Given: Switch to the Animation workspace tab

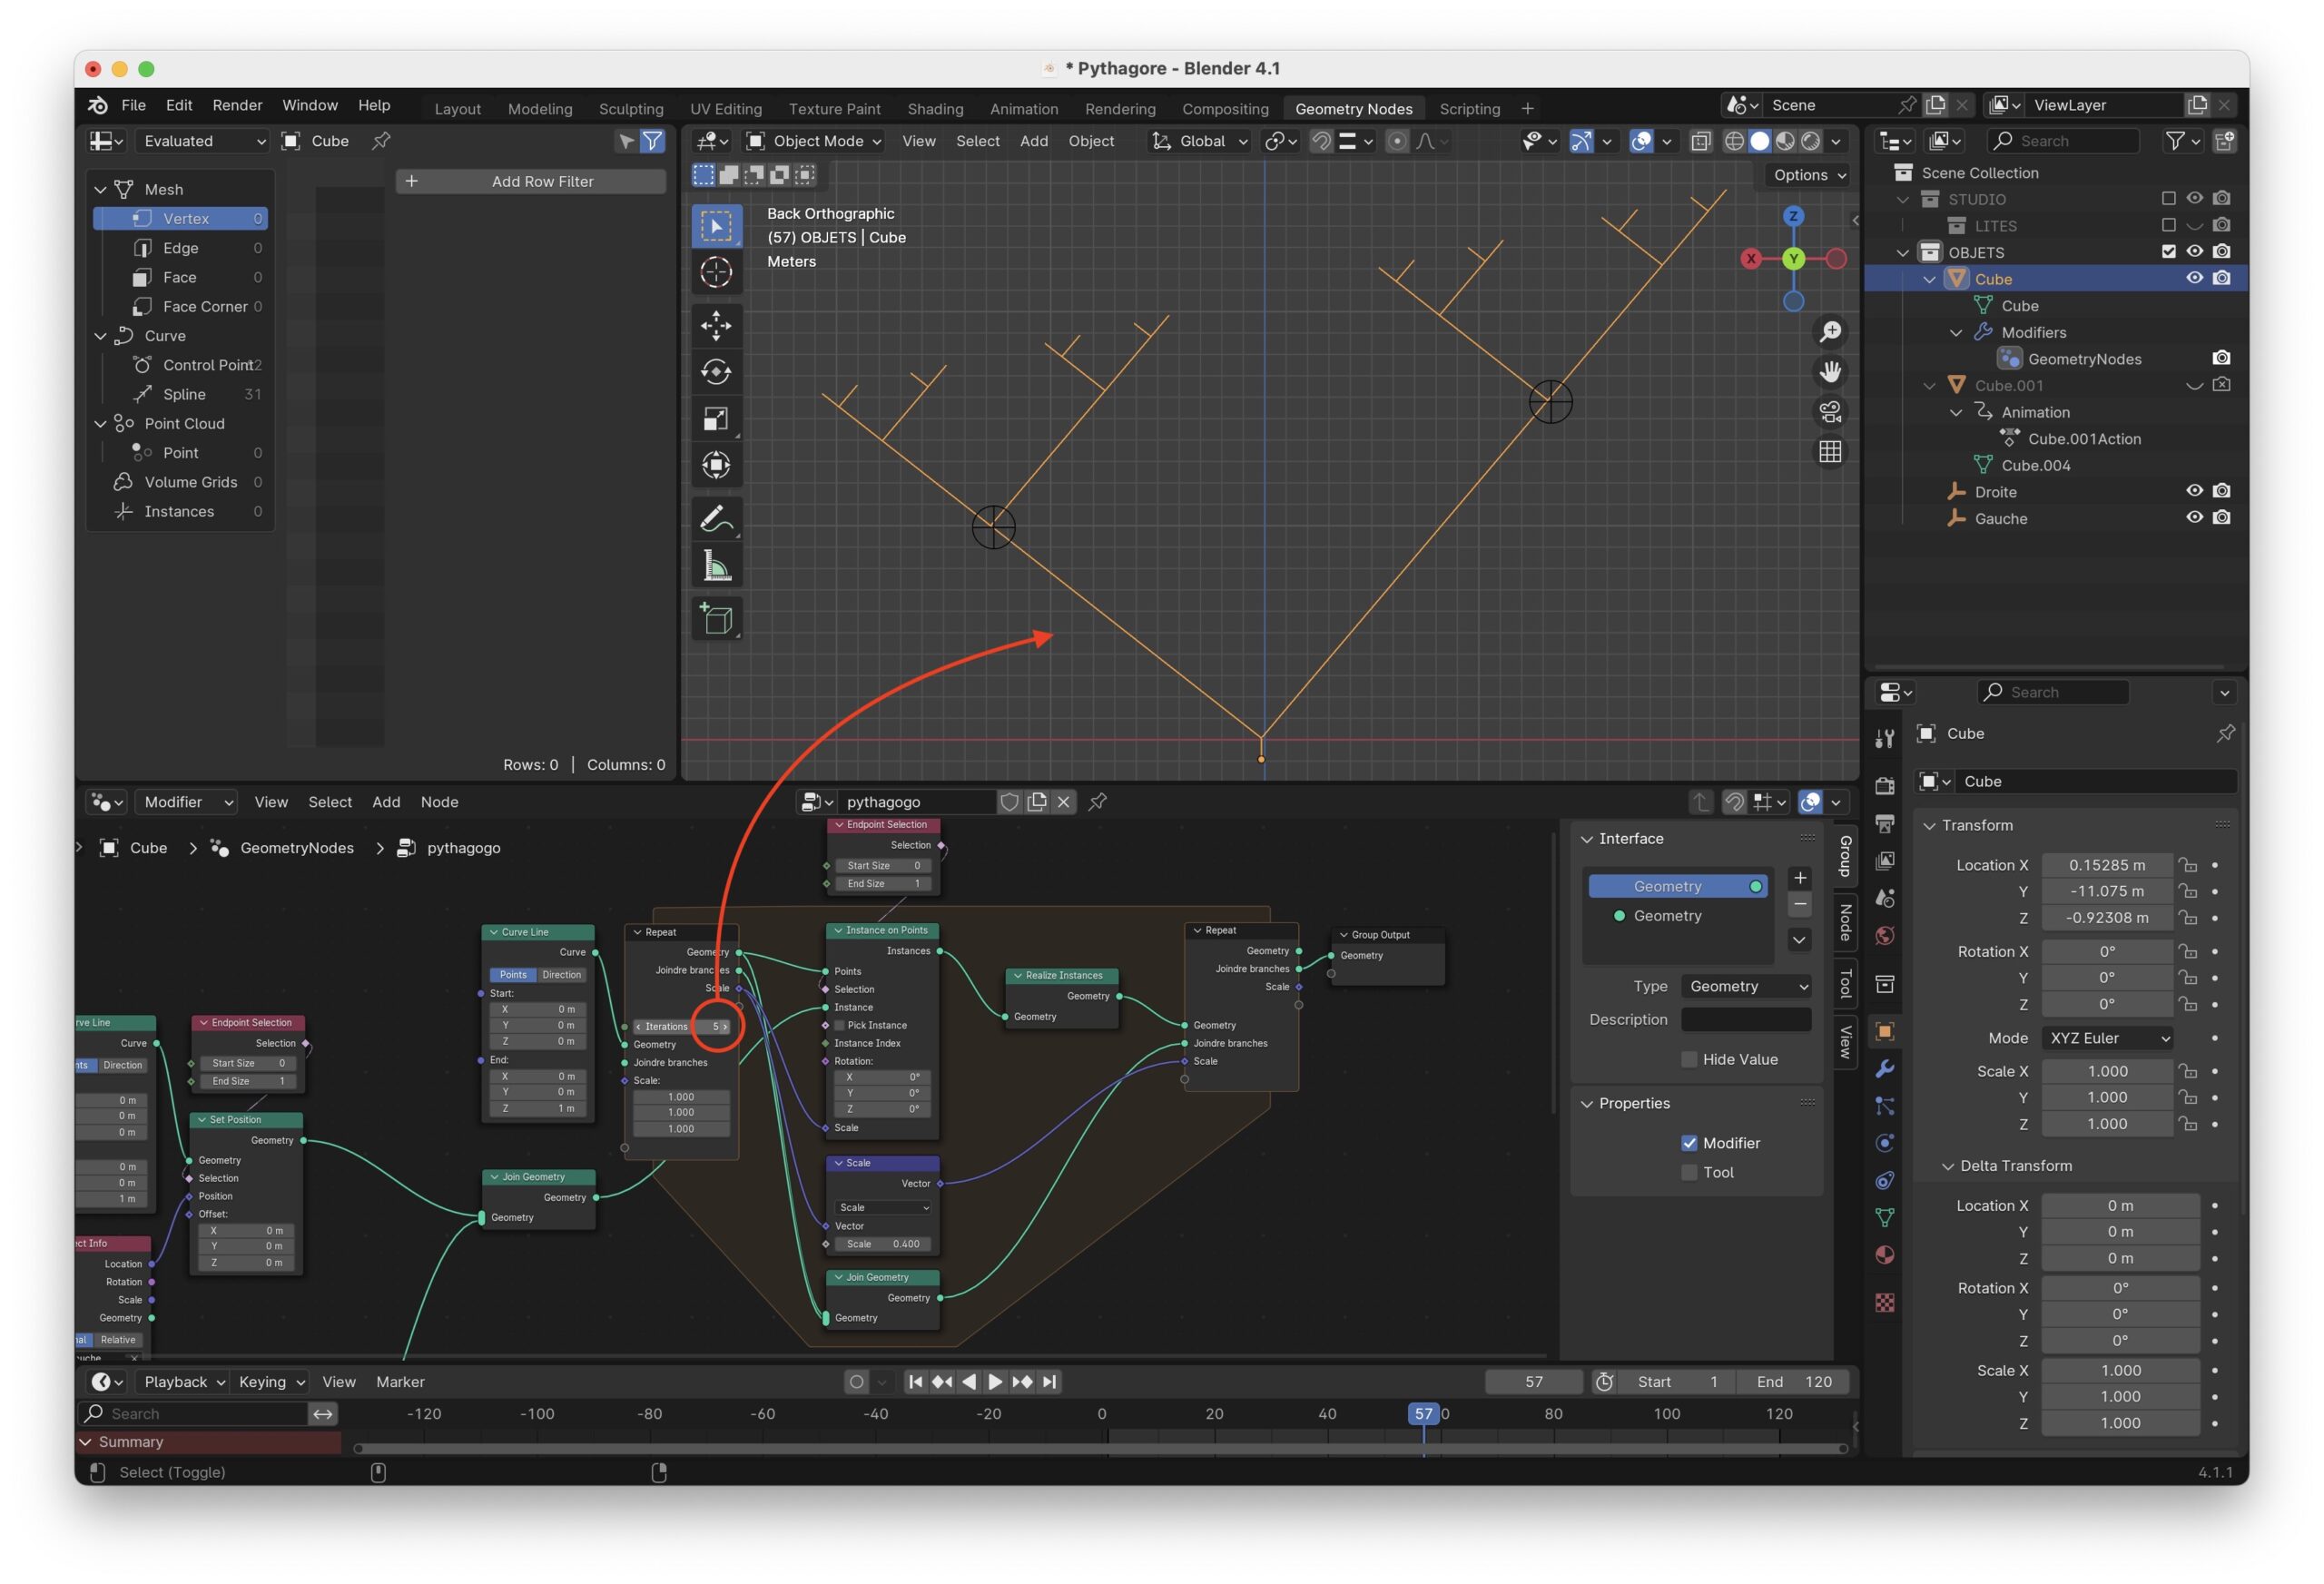Looking at the screenshot, I should click(x=1024, y=109).
